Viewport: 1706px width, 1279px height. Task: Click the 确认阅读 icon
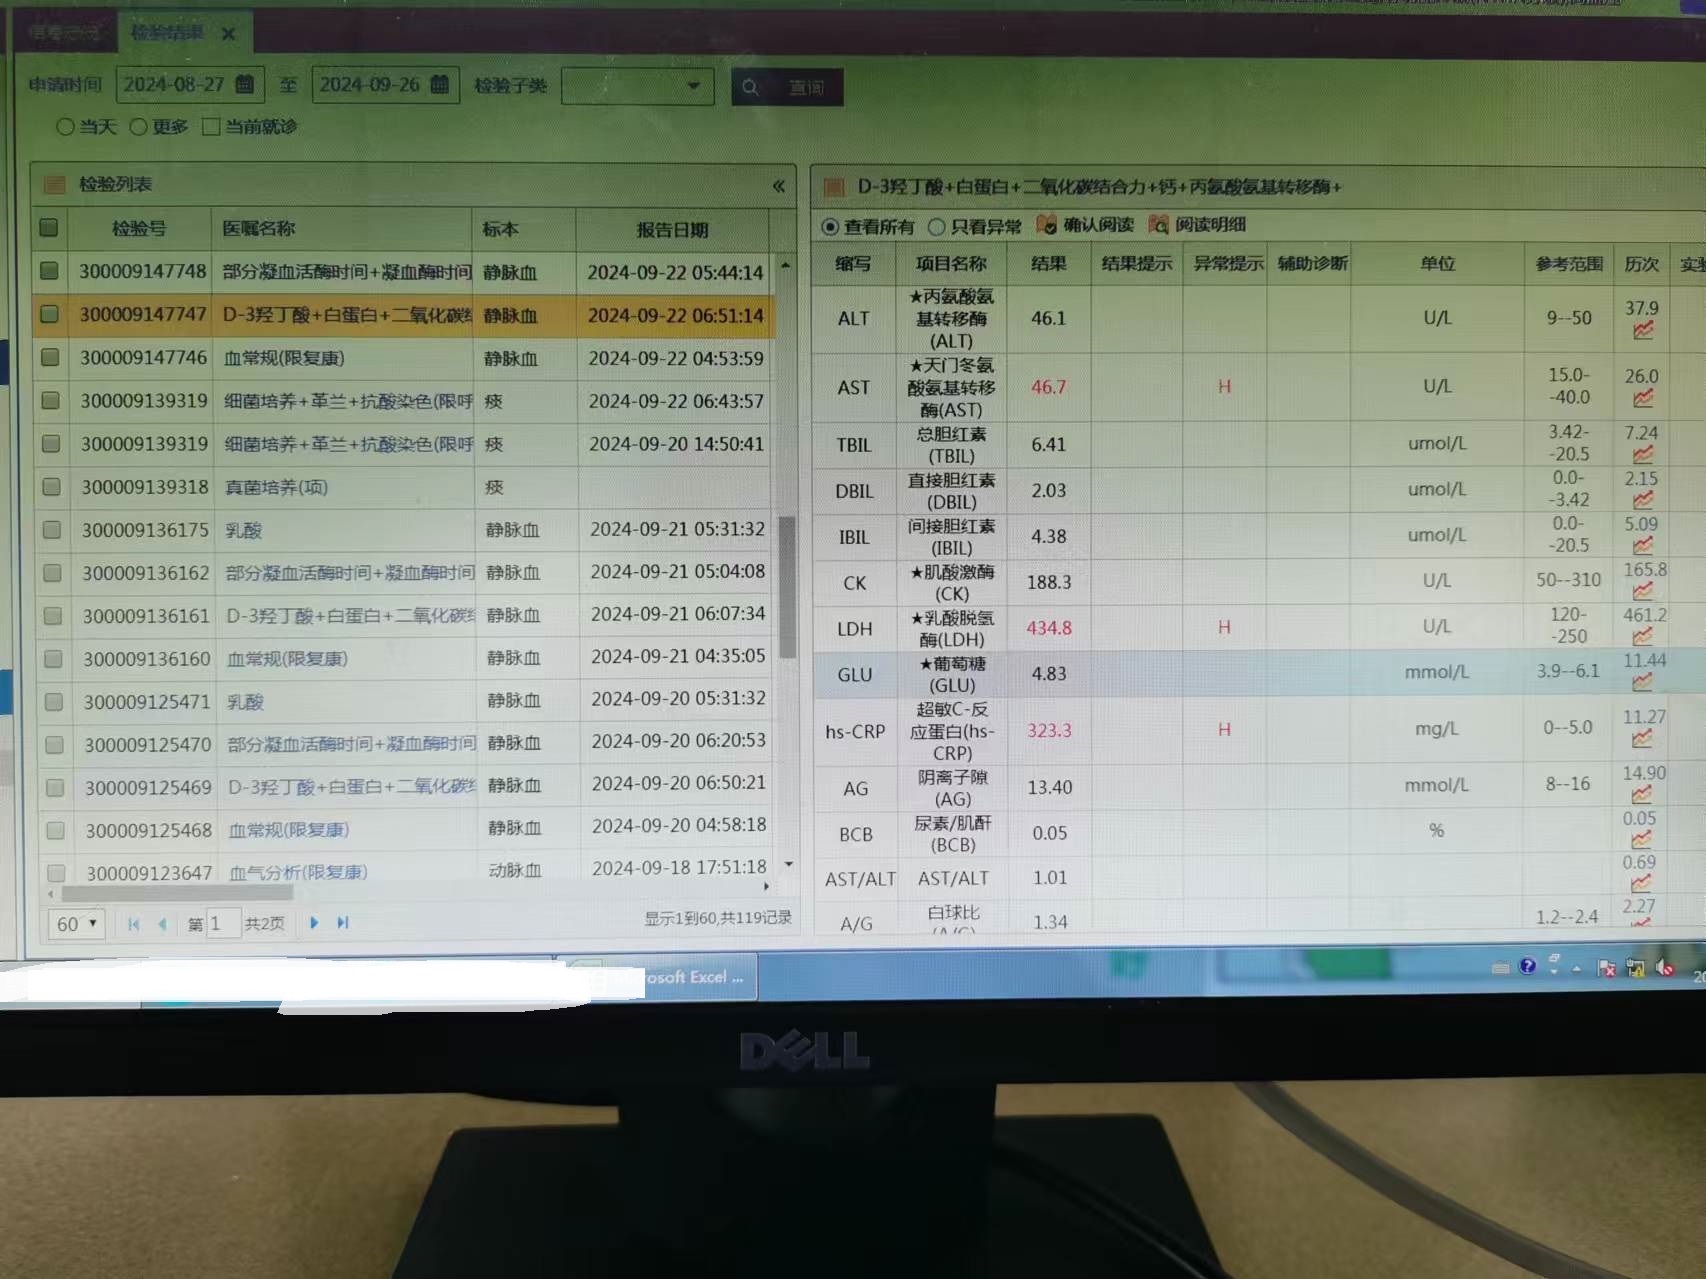[1046, 225]
